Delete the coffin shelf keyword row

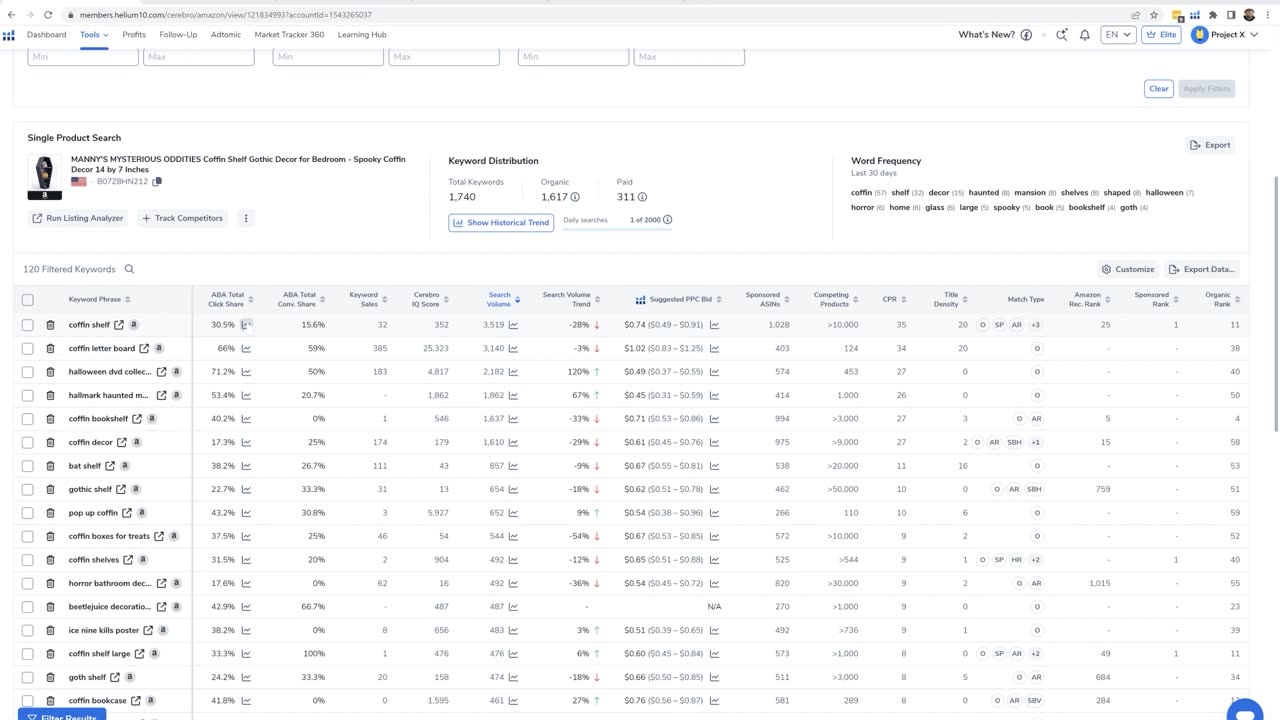(x=50, y=325)
